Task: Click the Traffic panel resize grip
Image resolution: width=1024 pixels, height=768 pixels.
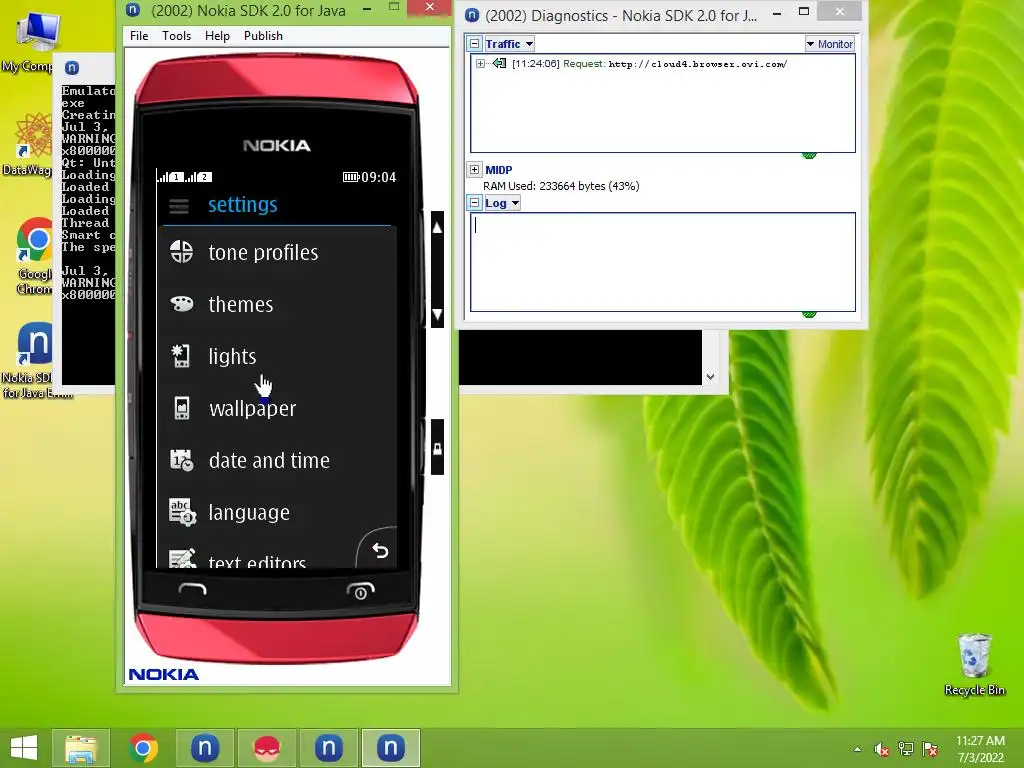Action: click(x=809, y=155)
